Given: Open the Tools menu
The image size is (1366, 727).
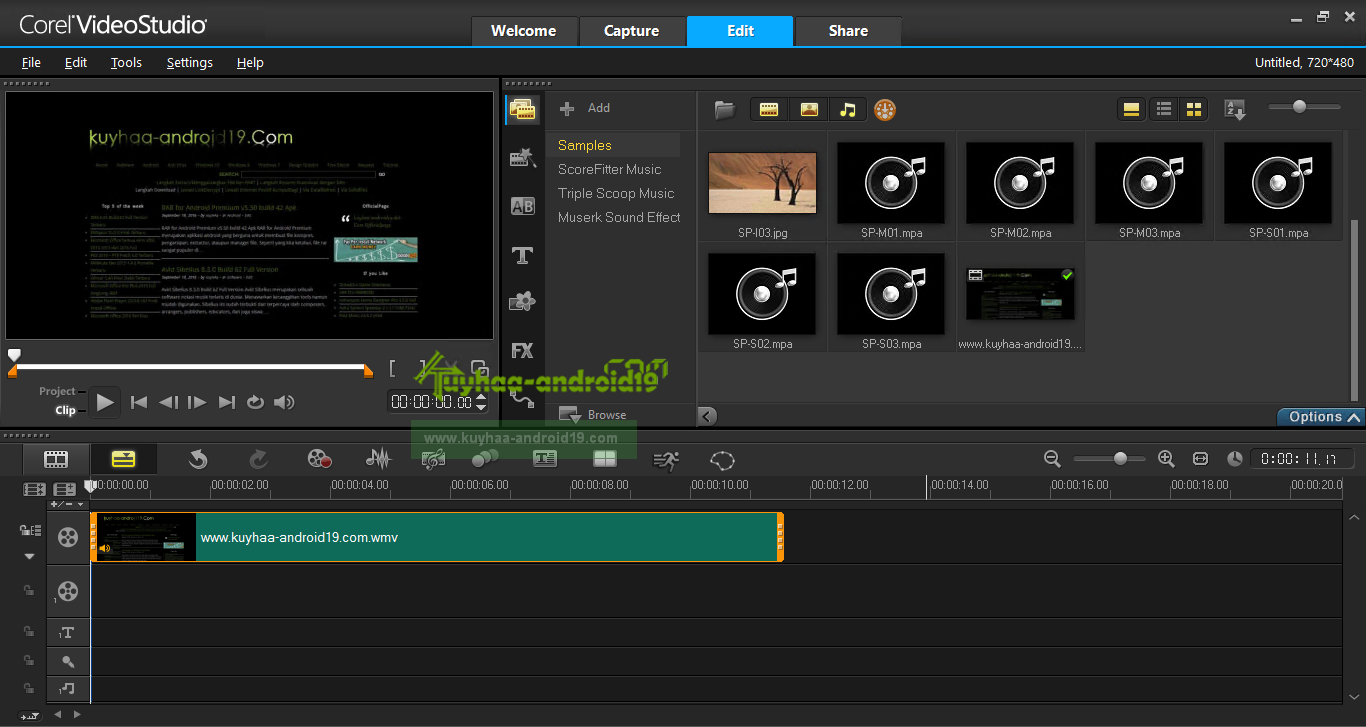Looking at the screenshot, I should click(126, 62).
